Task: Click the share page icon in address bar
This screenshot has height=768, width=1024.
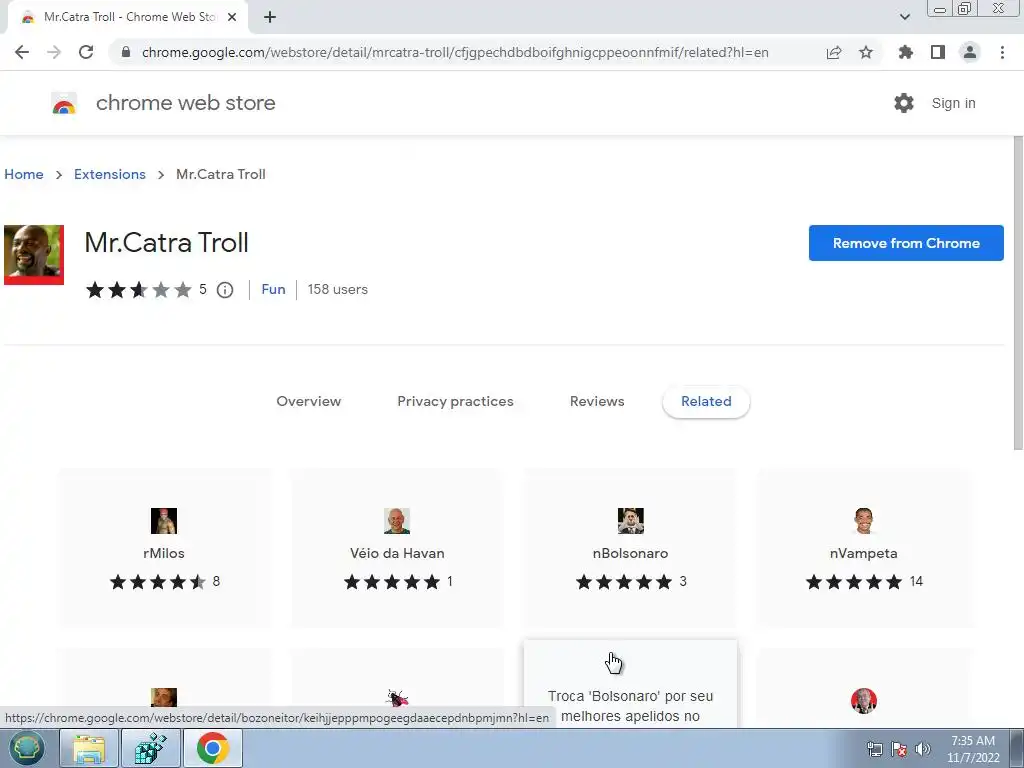Action: pyautogui.click(x=834, y=52)
